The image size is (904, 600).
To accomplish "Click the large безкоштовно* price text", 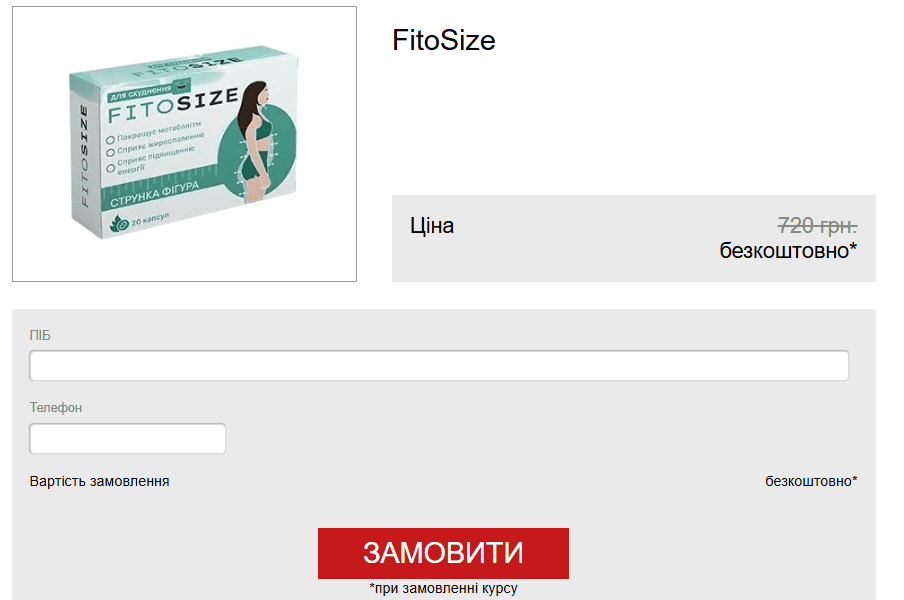I will point(788,250).
